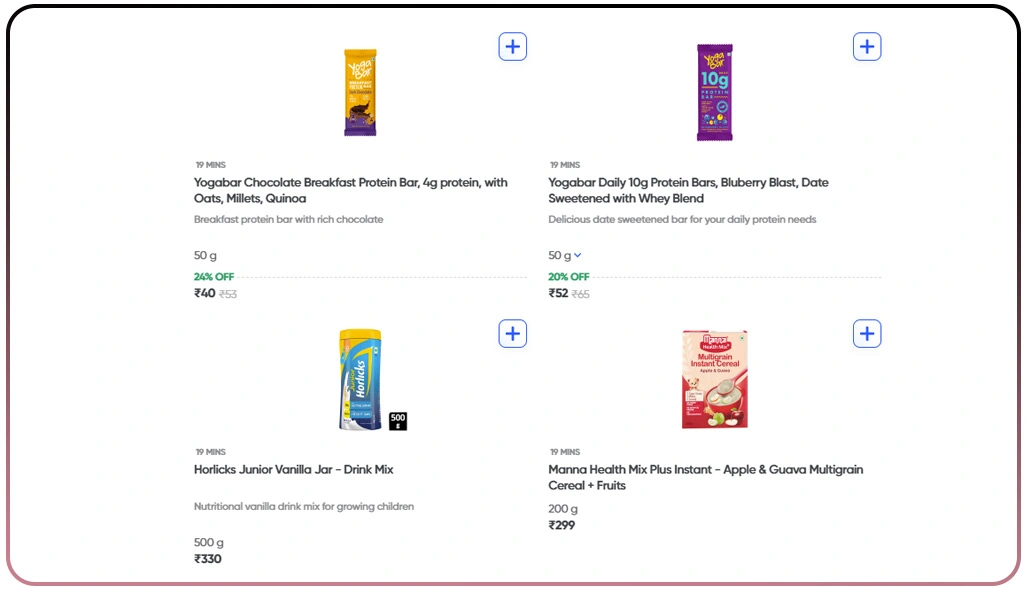Click the ₹40 price of chocolate bar
Viewport: 1026px width, 589px height.
(205, 293)
